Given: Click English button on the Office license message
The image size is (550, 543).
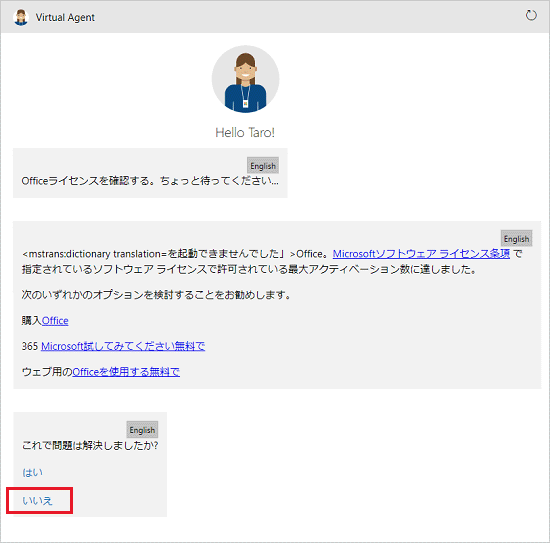Looking at the screenshot, I should click(263, 166).
